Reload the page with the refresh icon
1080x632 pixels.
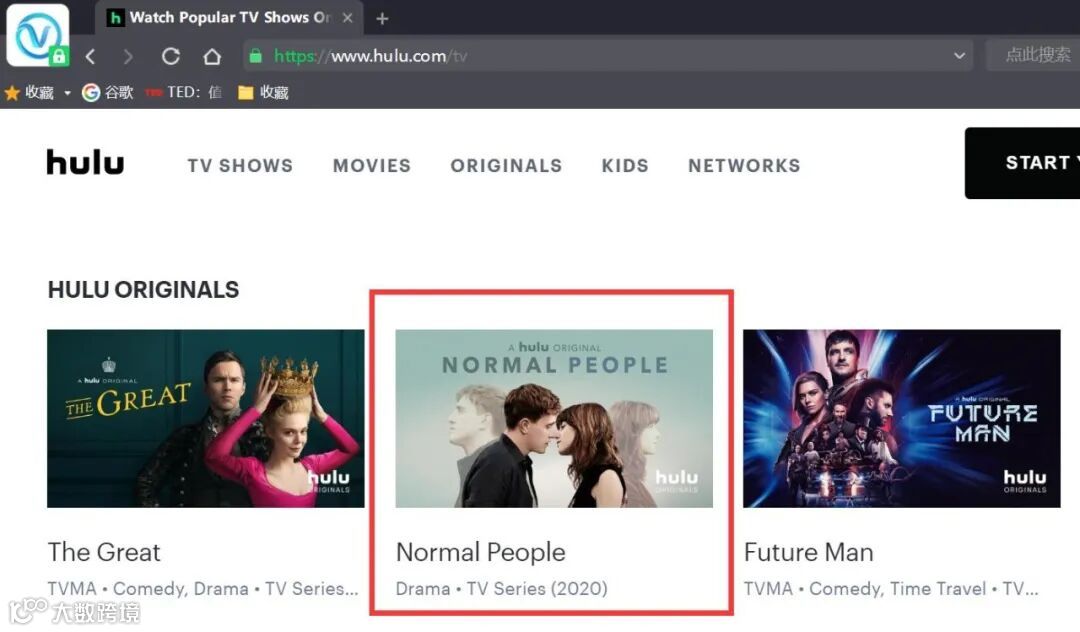point(171,56)
